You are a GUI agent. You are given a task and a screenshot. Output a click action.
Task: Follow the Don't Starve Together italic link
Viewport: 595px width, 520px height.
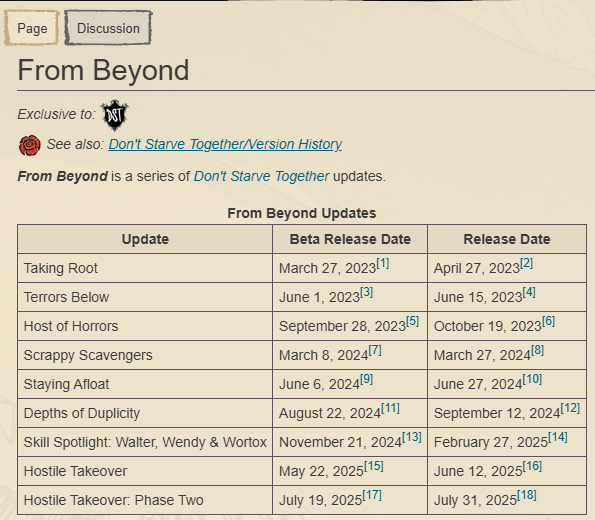pyautogui.click(x=261, y=176)
